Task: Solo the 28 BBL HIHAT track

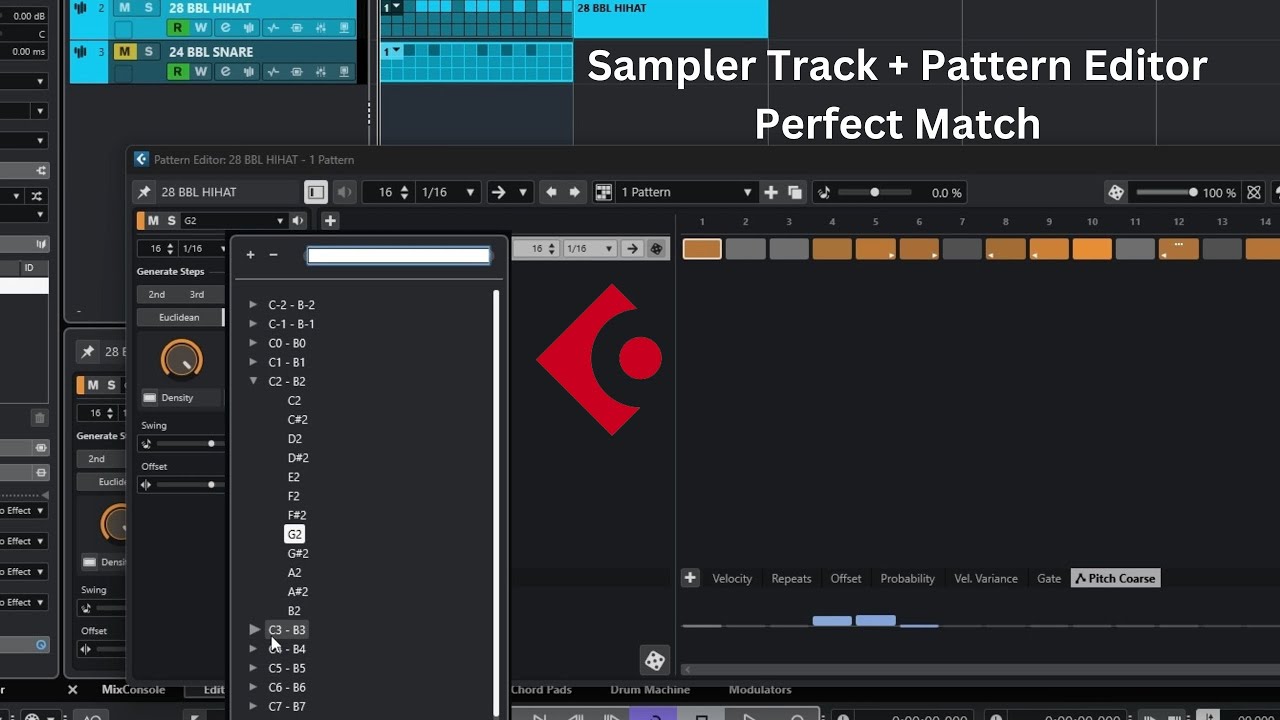Action: (148, 8)
